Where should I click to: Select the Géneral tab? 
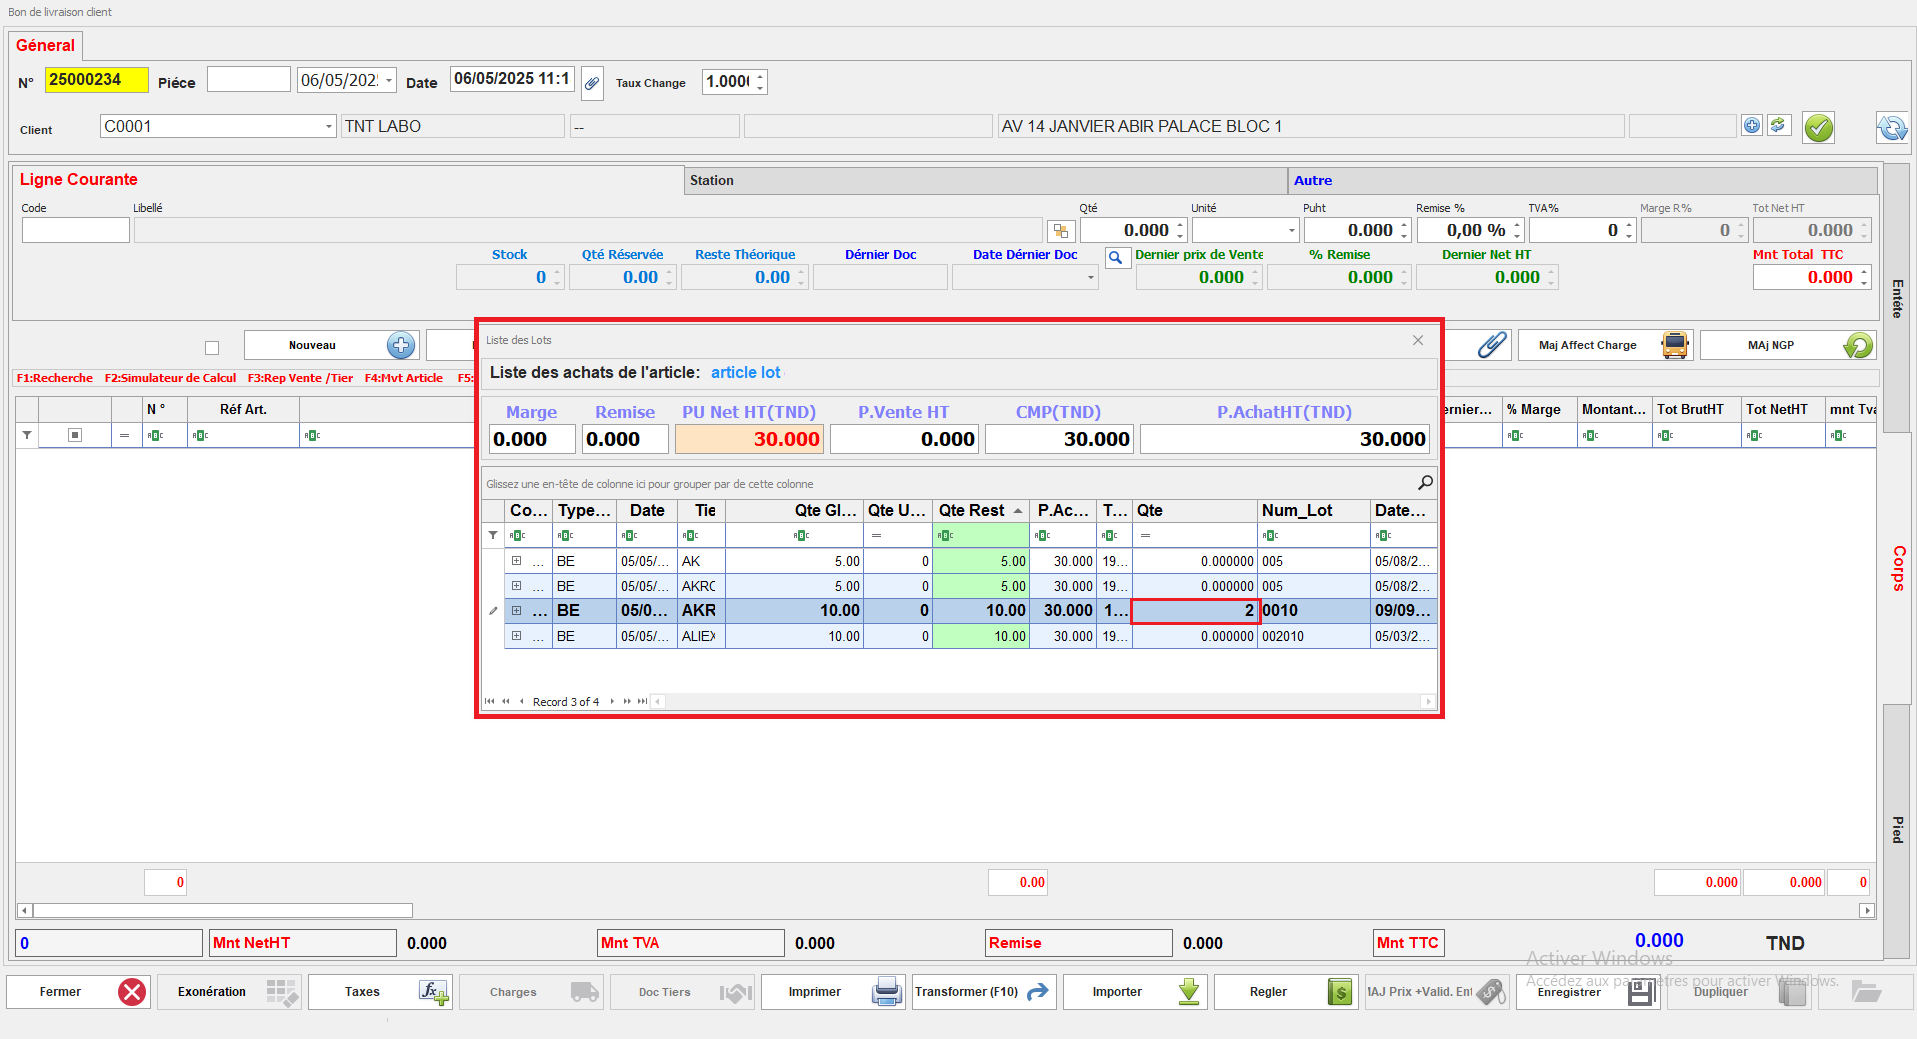click(45, 46)
